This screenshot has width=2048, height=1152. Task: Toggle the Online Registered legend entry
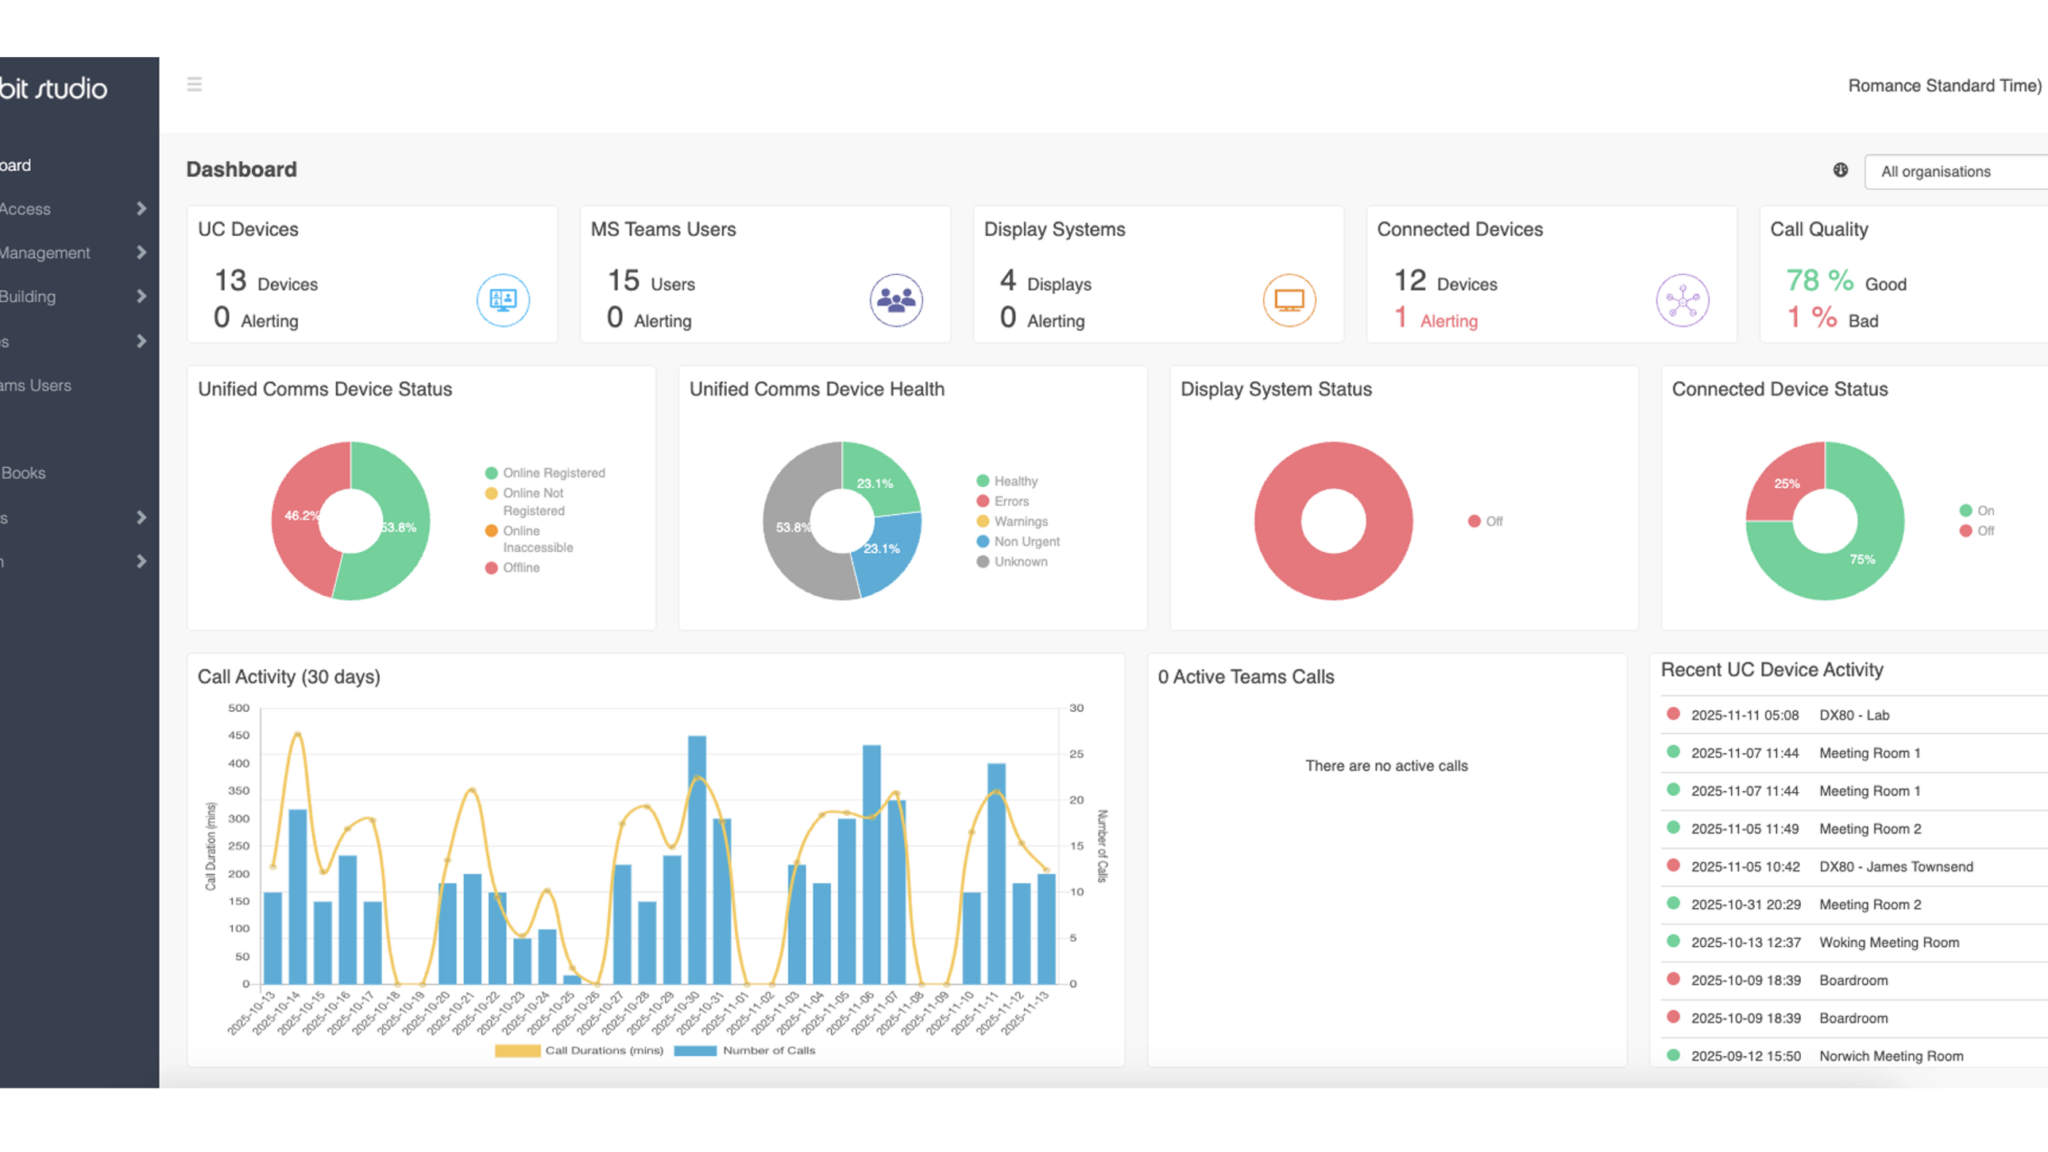tap(553, 473)
